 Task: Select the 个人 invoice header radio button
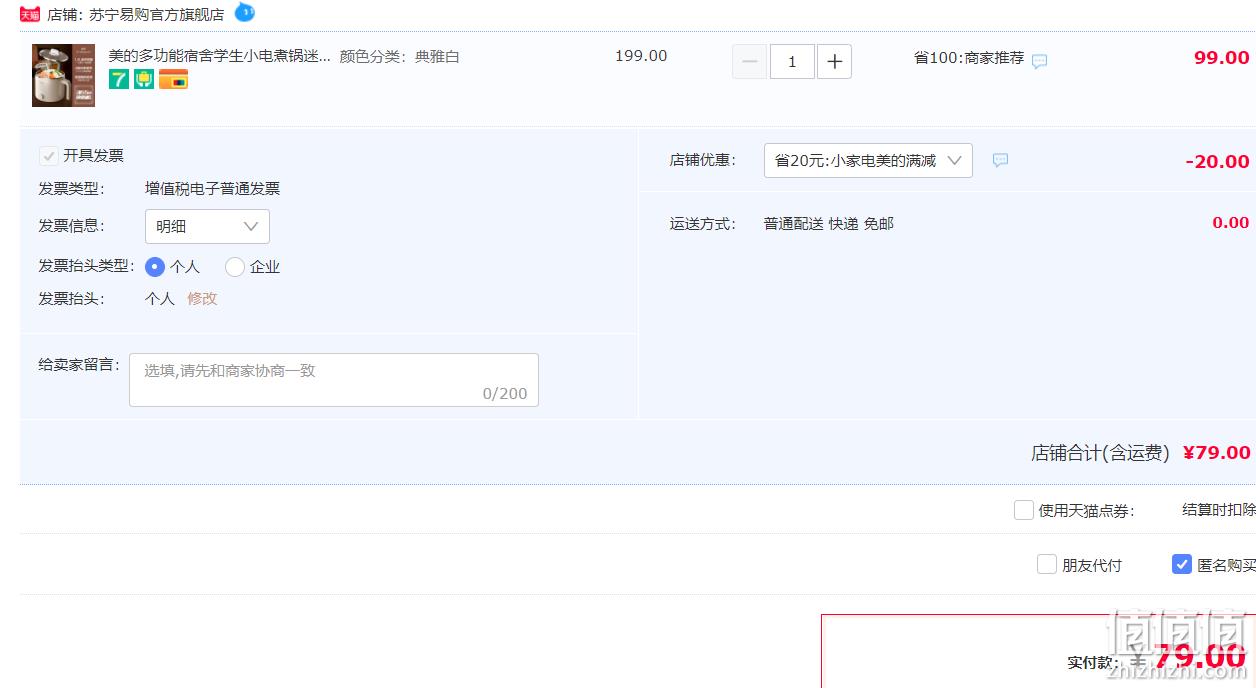point(155,267)
